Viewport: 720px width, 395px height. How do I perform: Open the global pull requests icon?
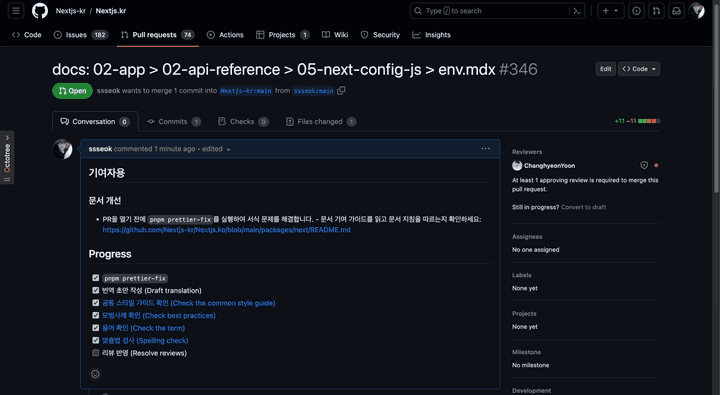pos(657,11)
